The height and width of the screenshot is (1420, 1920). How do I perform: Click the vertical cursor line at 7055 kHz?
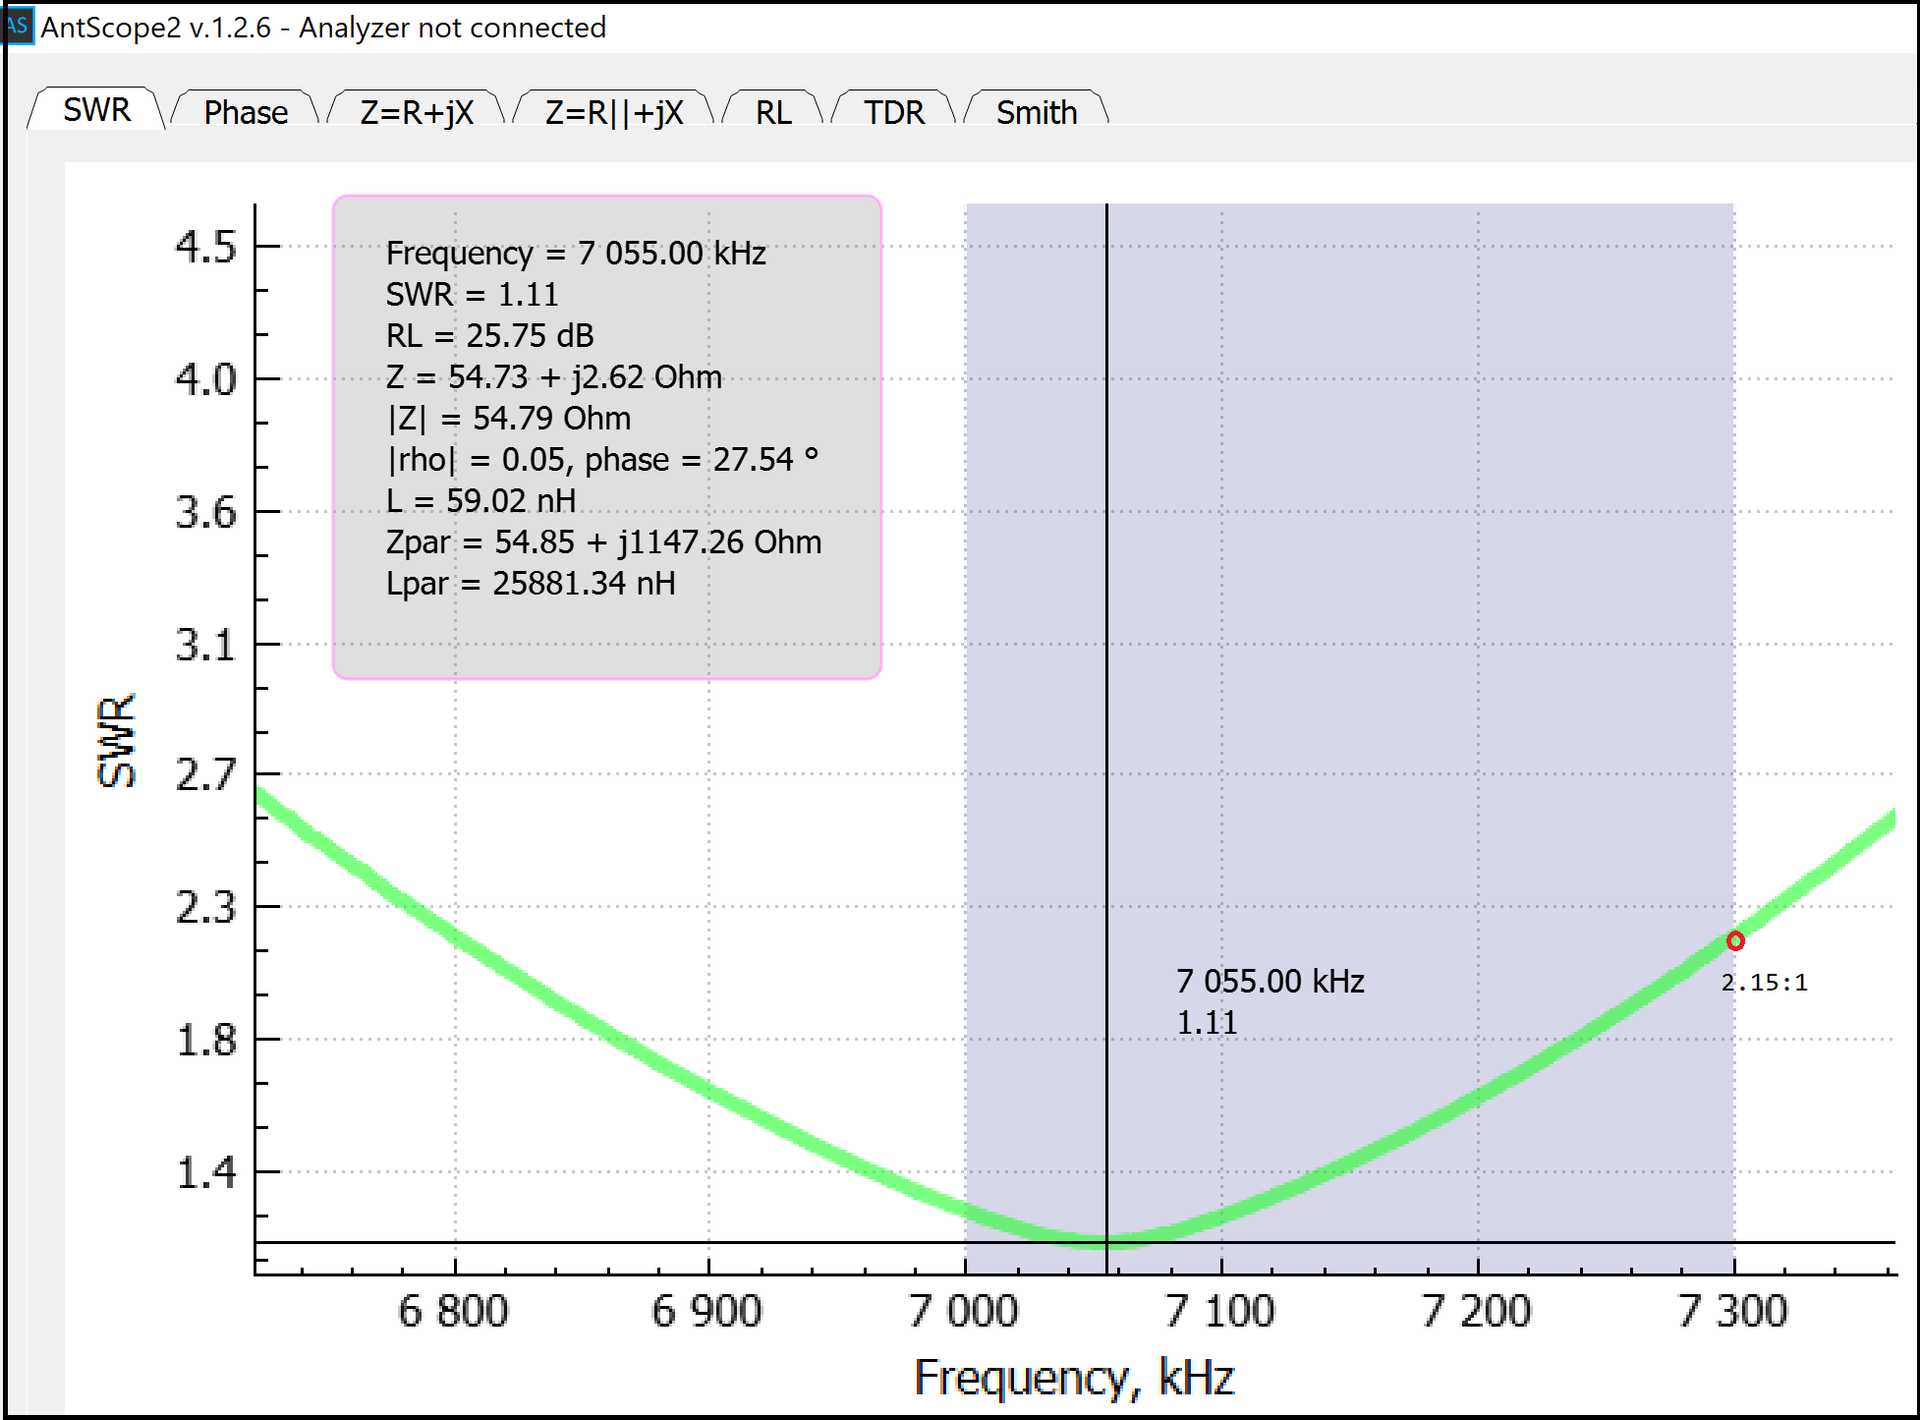point(1106,700)
